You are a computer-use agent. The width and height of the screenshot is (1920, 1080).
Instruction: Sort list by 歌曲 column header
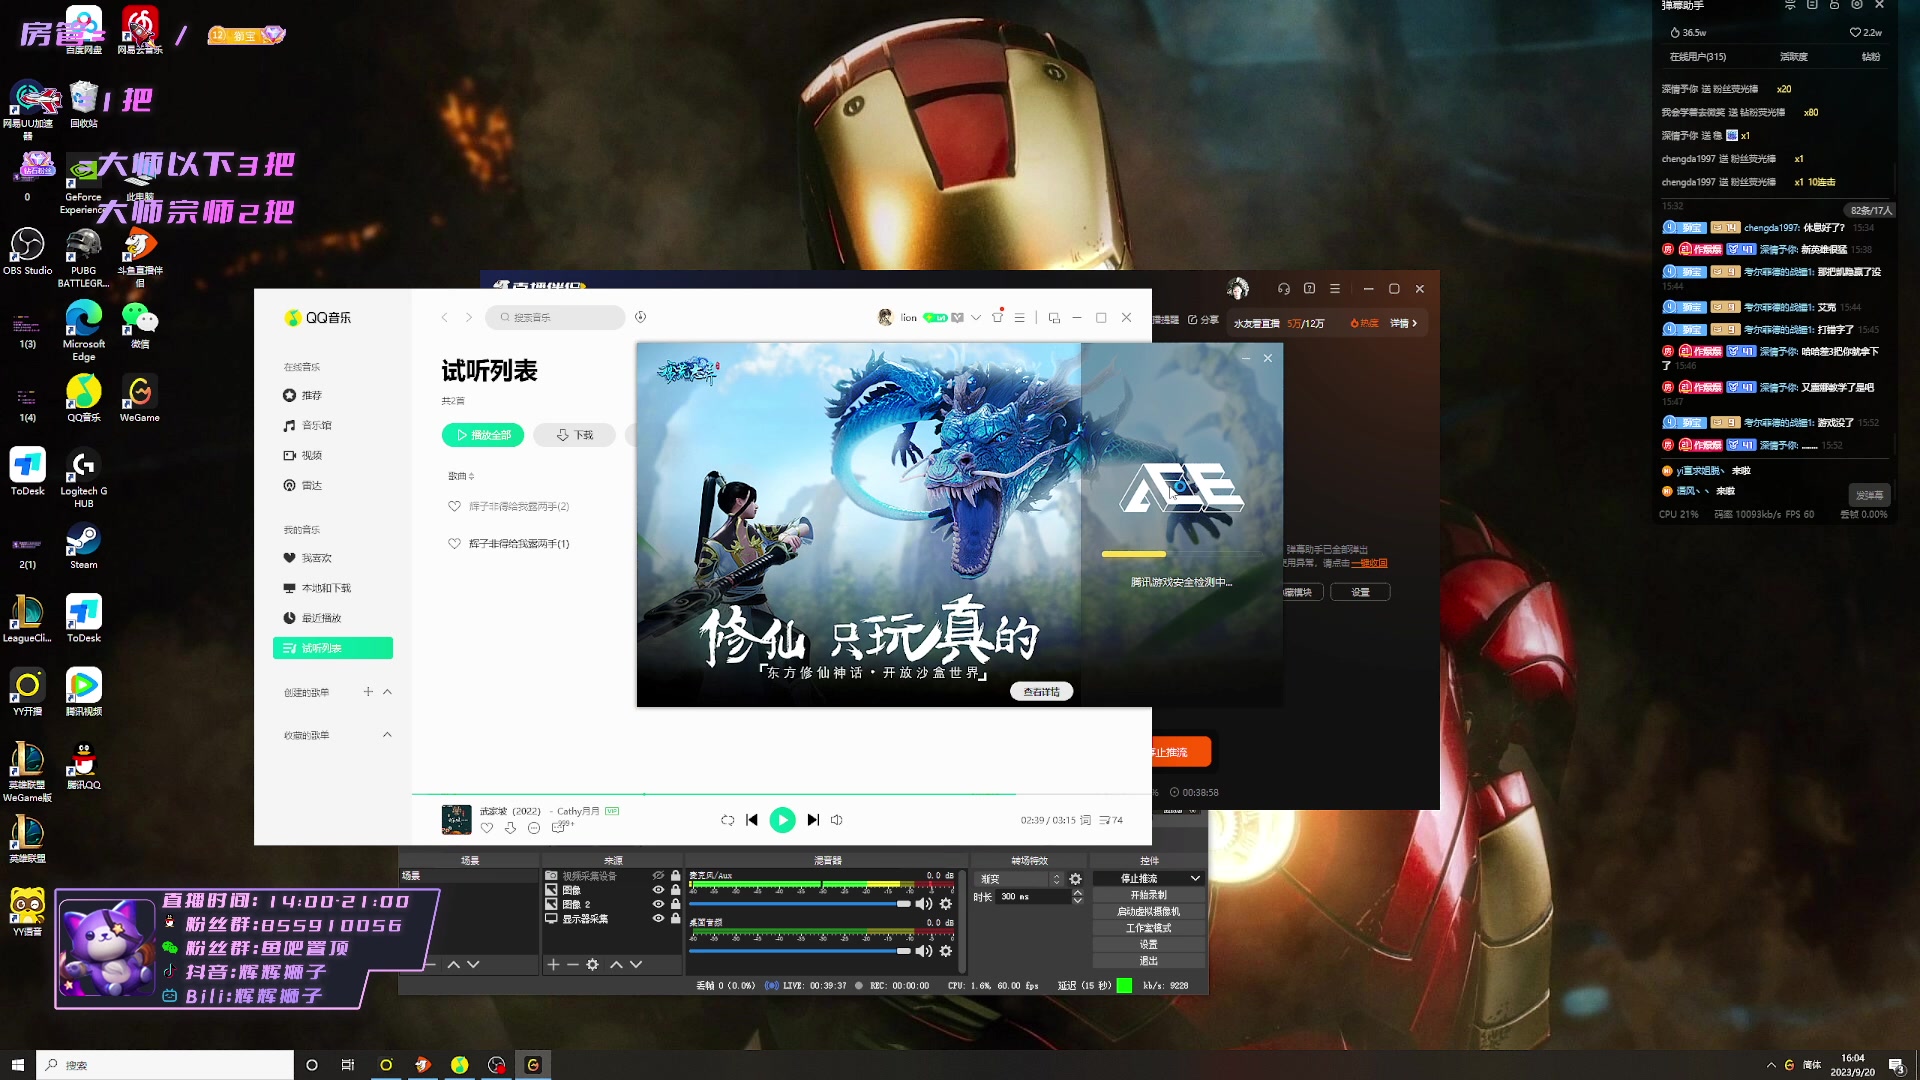pos(461,476)
